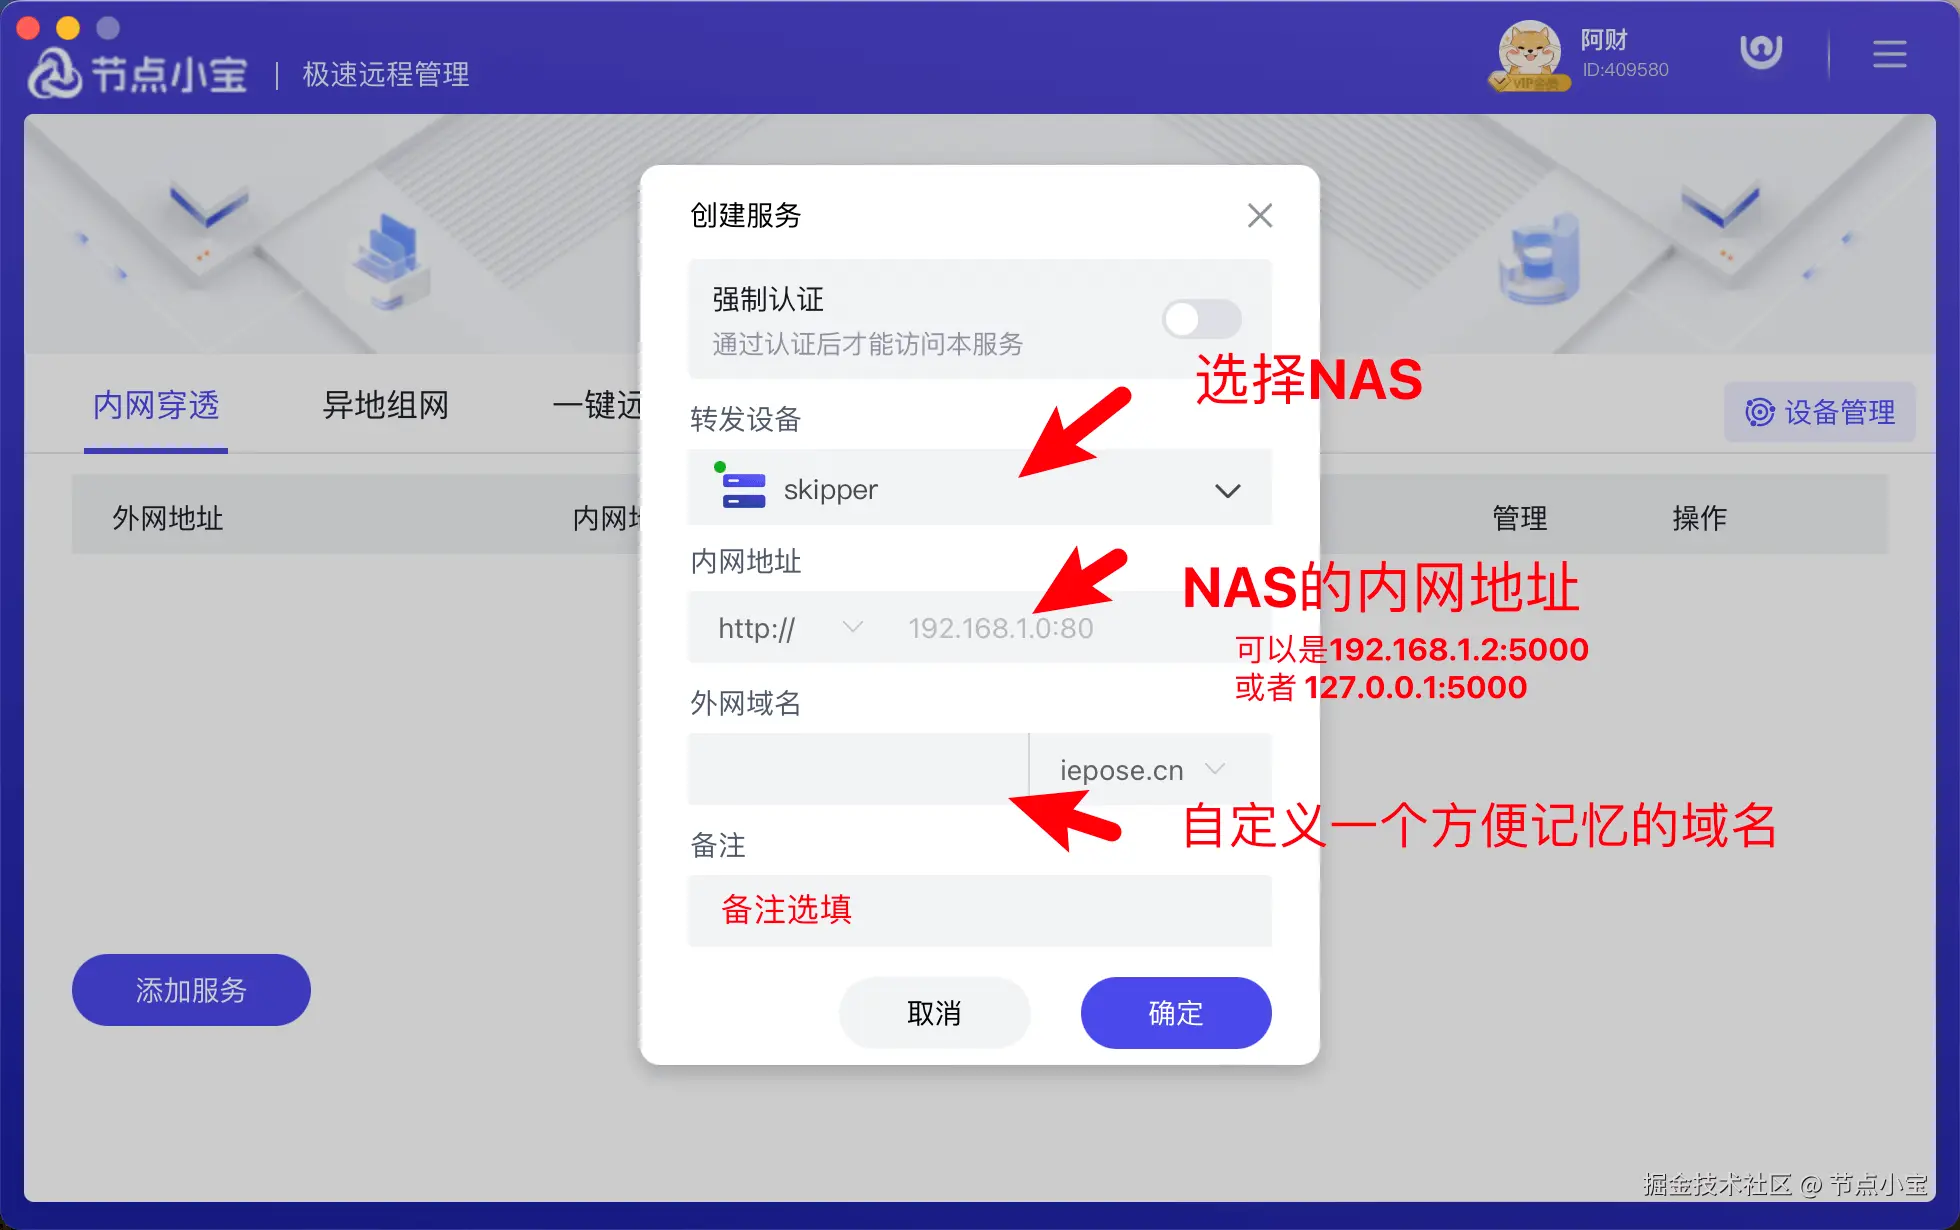
Task: Click the macOS yellow minimize button
Action: point(68,28)
